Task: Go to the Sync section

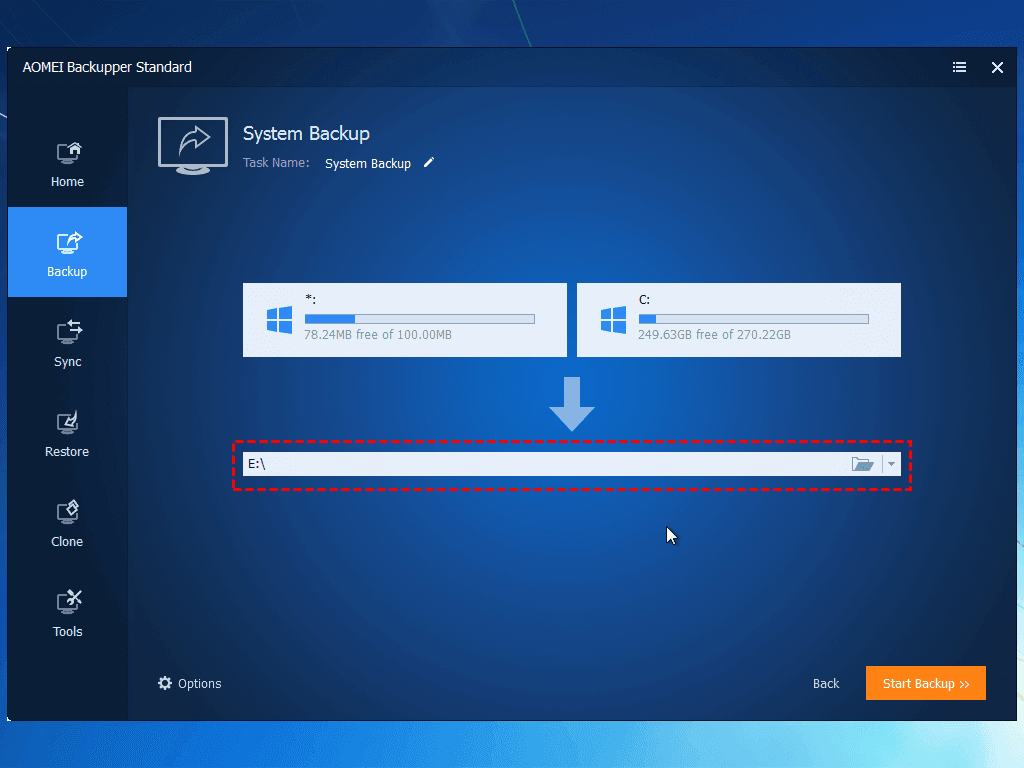Action: tap(67, 343)
